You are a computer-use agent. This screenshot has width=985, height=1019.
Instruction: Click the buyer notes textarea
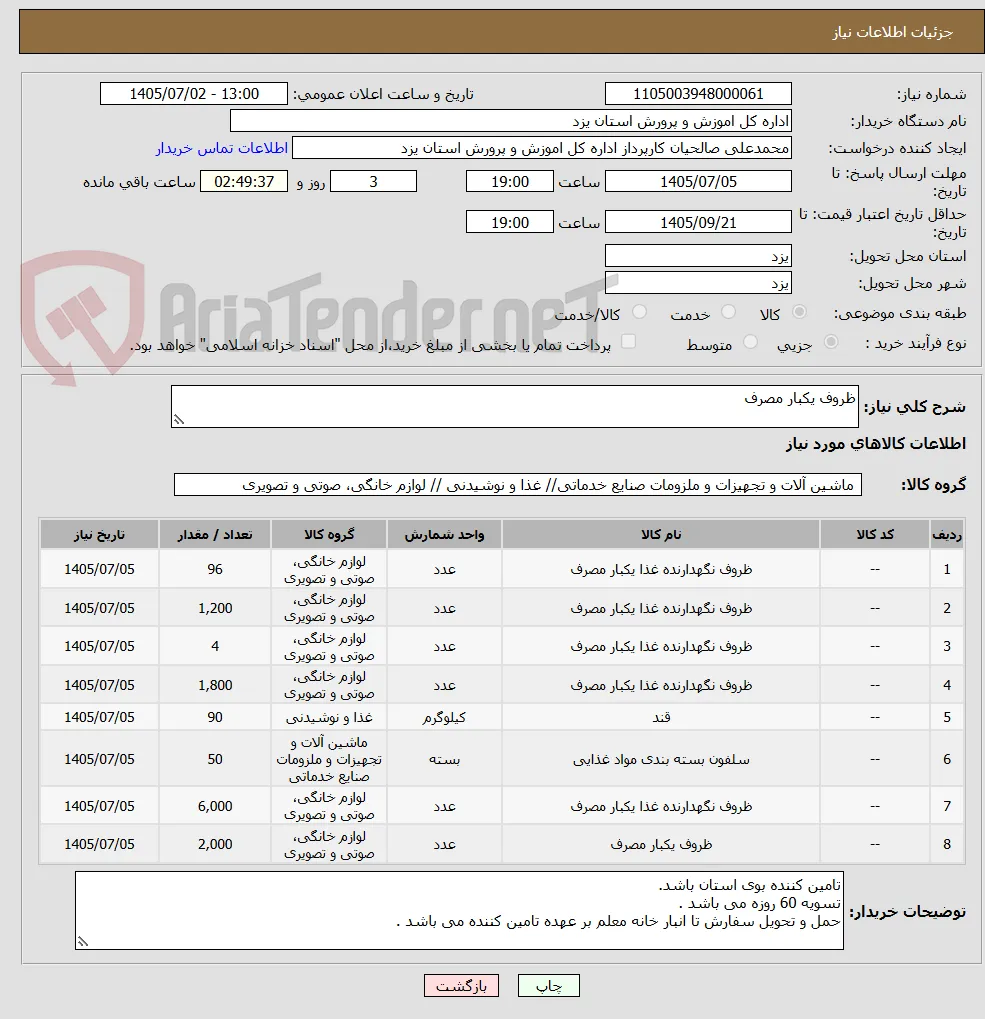[459, 910]
